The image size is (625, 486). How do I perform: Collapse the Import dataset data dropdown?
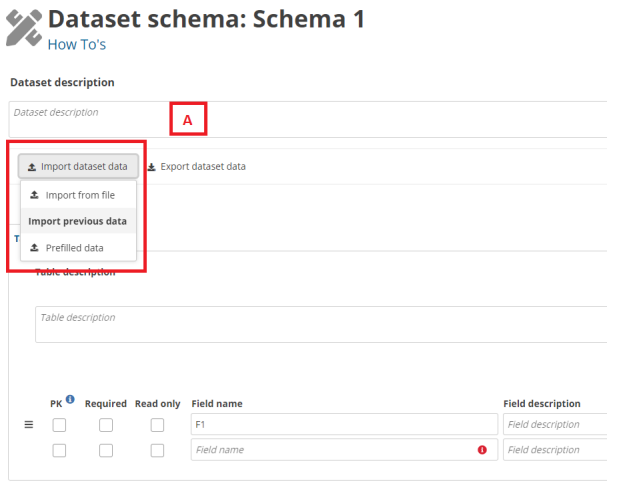click(77, 166)
